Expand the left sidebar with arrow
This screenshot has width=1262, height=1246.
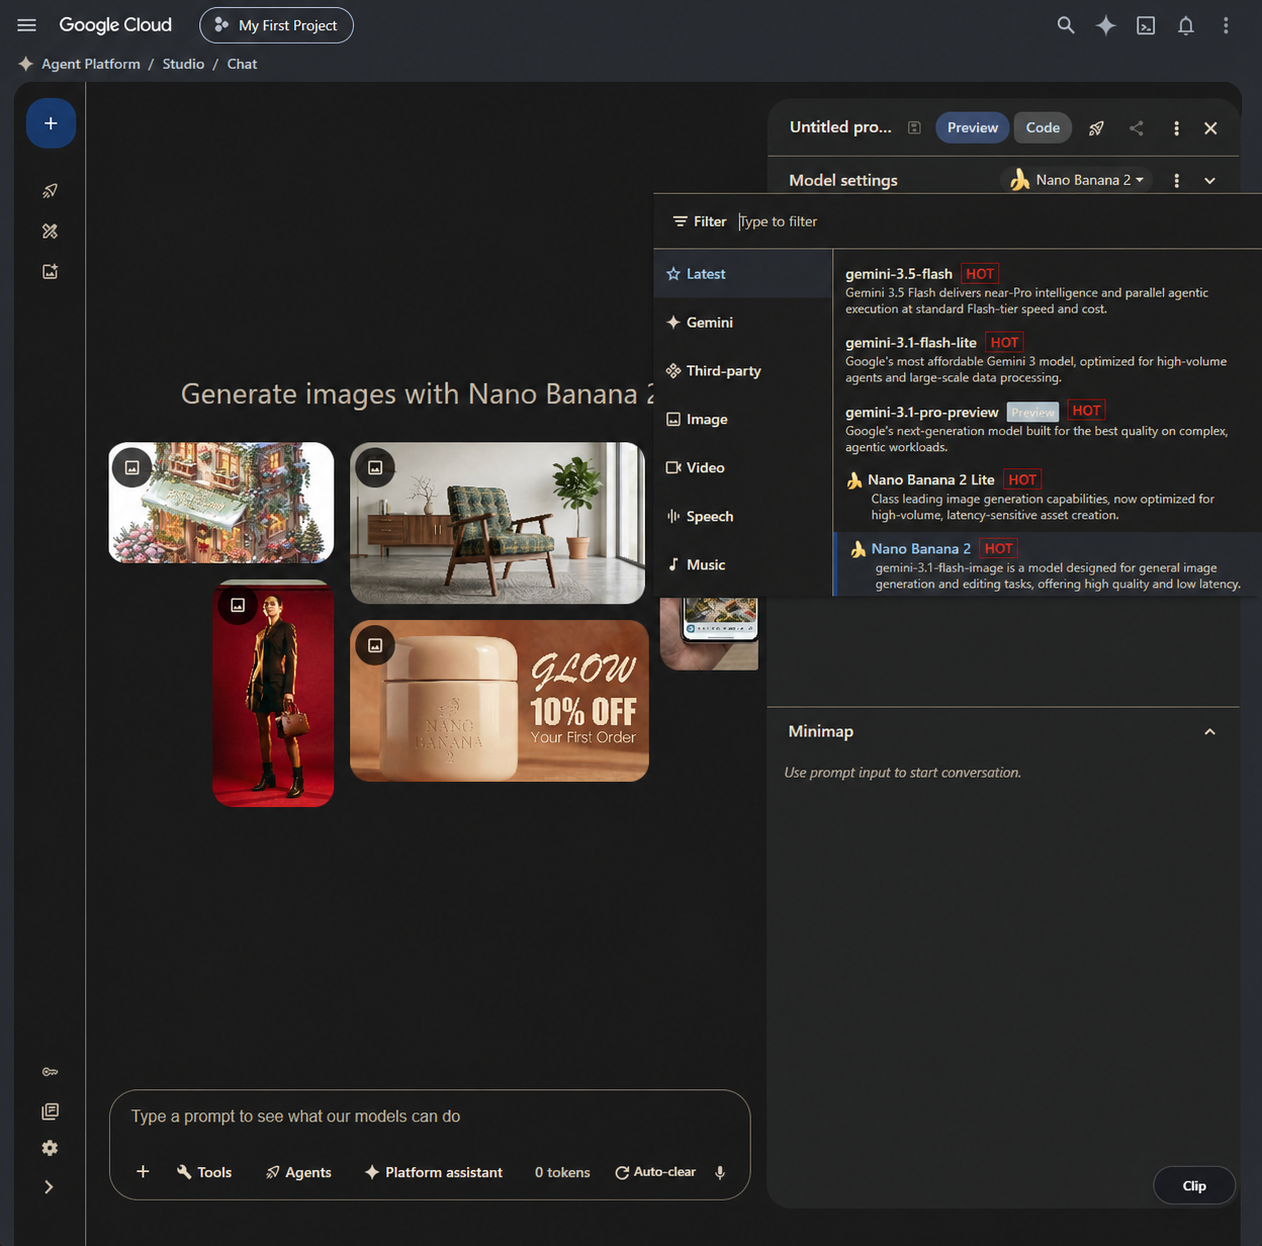[x=49, y=1187]
